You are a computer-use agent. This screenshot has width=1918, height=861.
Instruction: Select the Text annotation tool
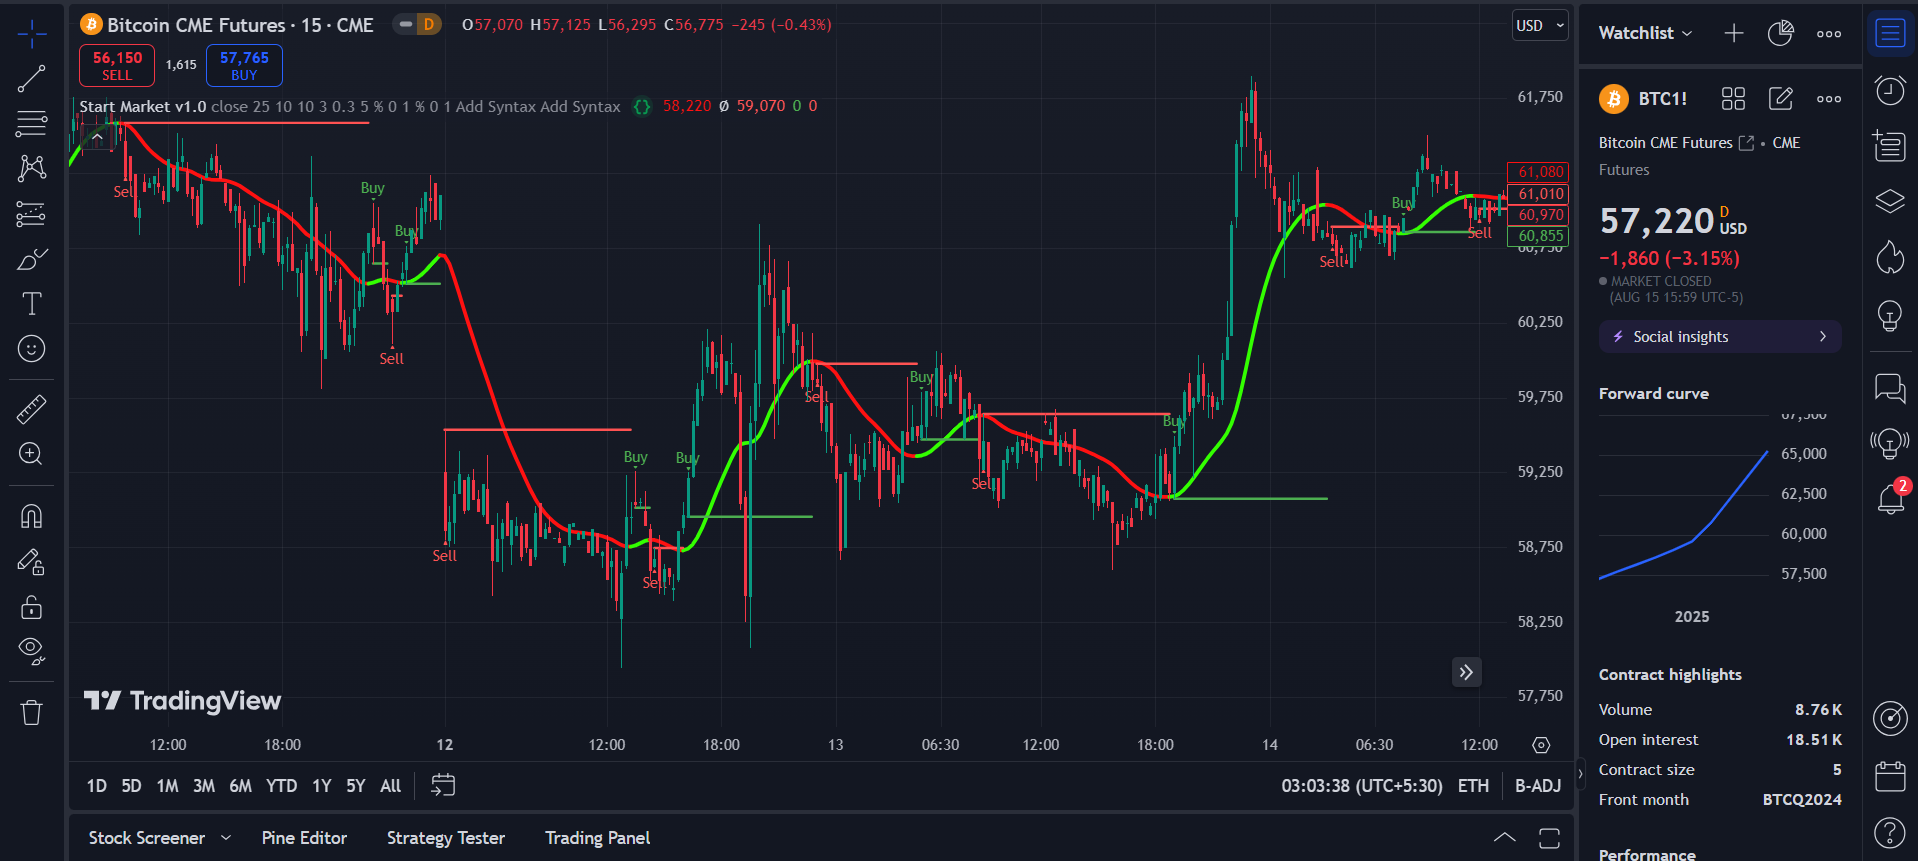coord(32,304)
